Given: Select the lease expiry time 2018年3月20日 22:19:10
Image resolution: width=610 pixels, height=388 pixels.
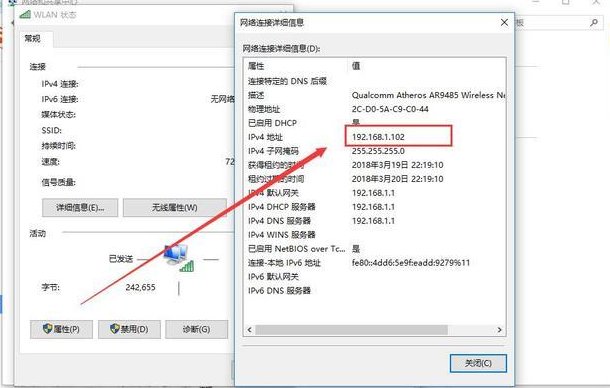Looking at the screenshot, I should tap(398, 179).
